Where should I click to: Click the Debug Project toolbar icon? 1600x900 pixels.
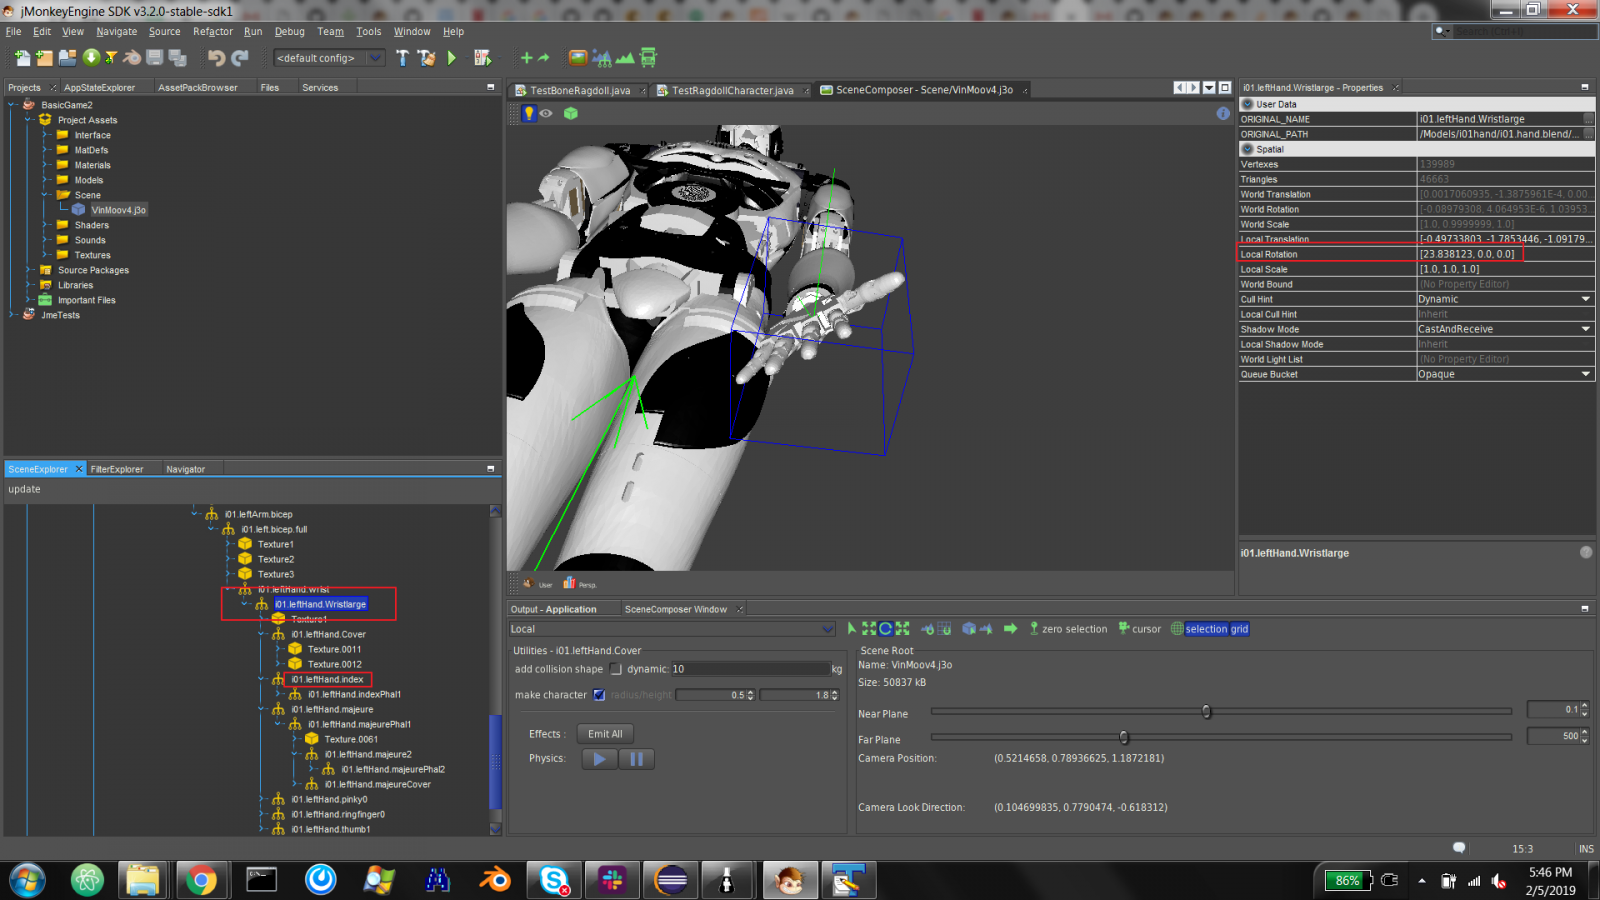tap(483, 58)
